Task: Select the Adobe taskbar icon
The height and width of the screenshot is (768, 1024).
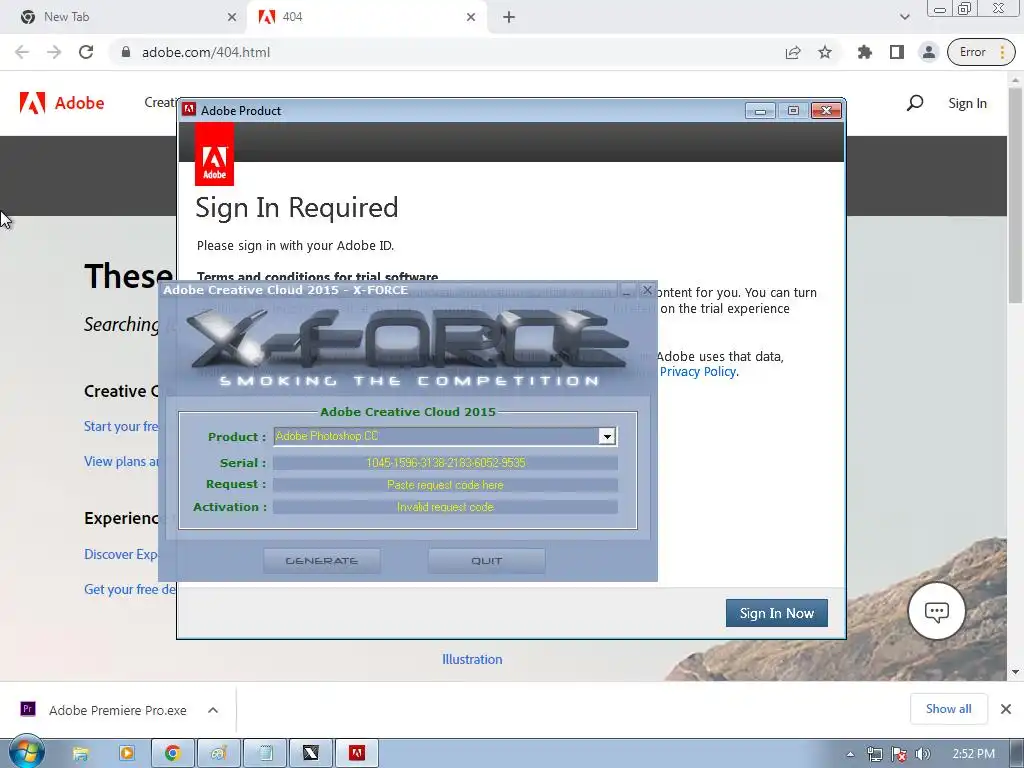Action: coord(357,754)
